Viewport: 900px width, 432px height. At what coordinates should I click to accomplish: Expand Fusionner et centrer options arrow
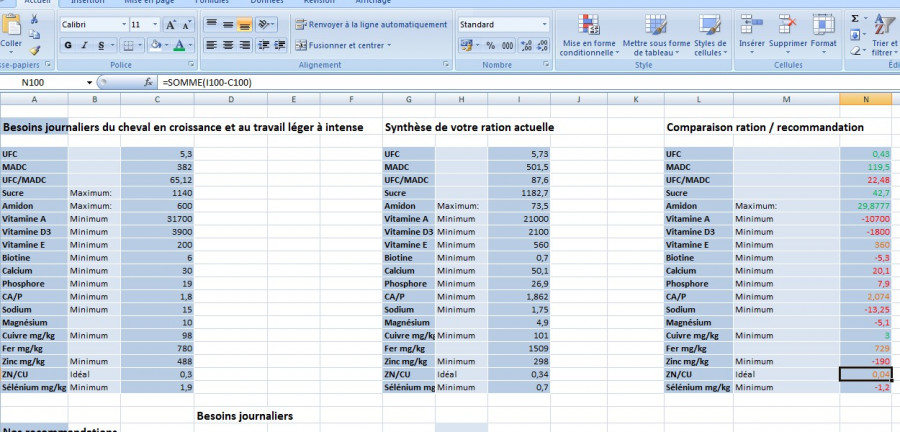(389, 45)
